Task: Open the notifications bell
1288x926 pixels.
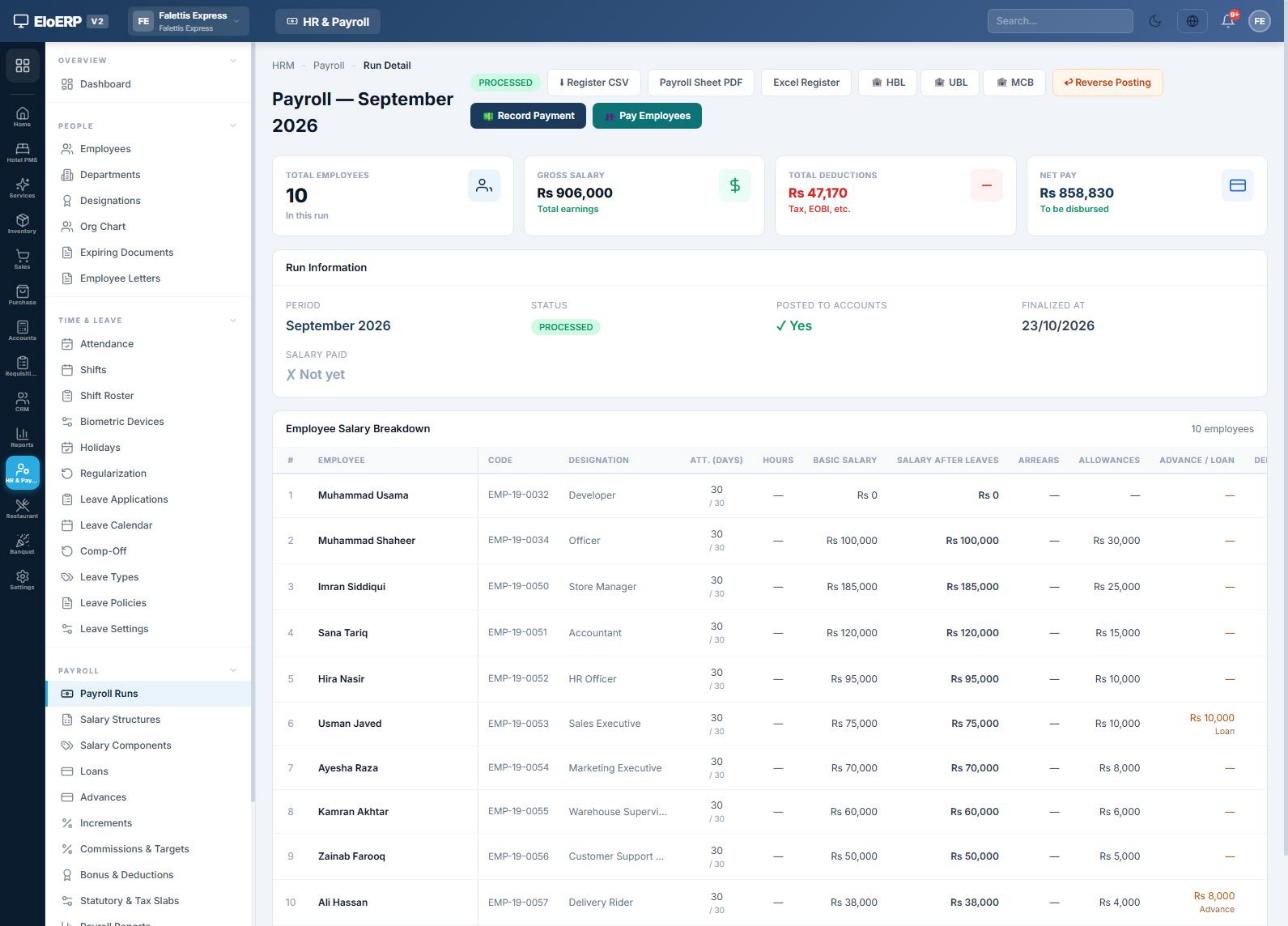Action: pyautogui.click(x=1228, y=21)
